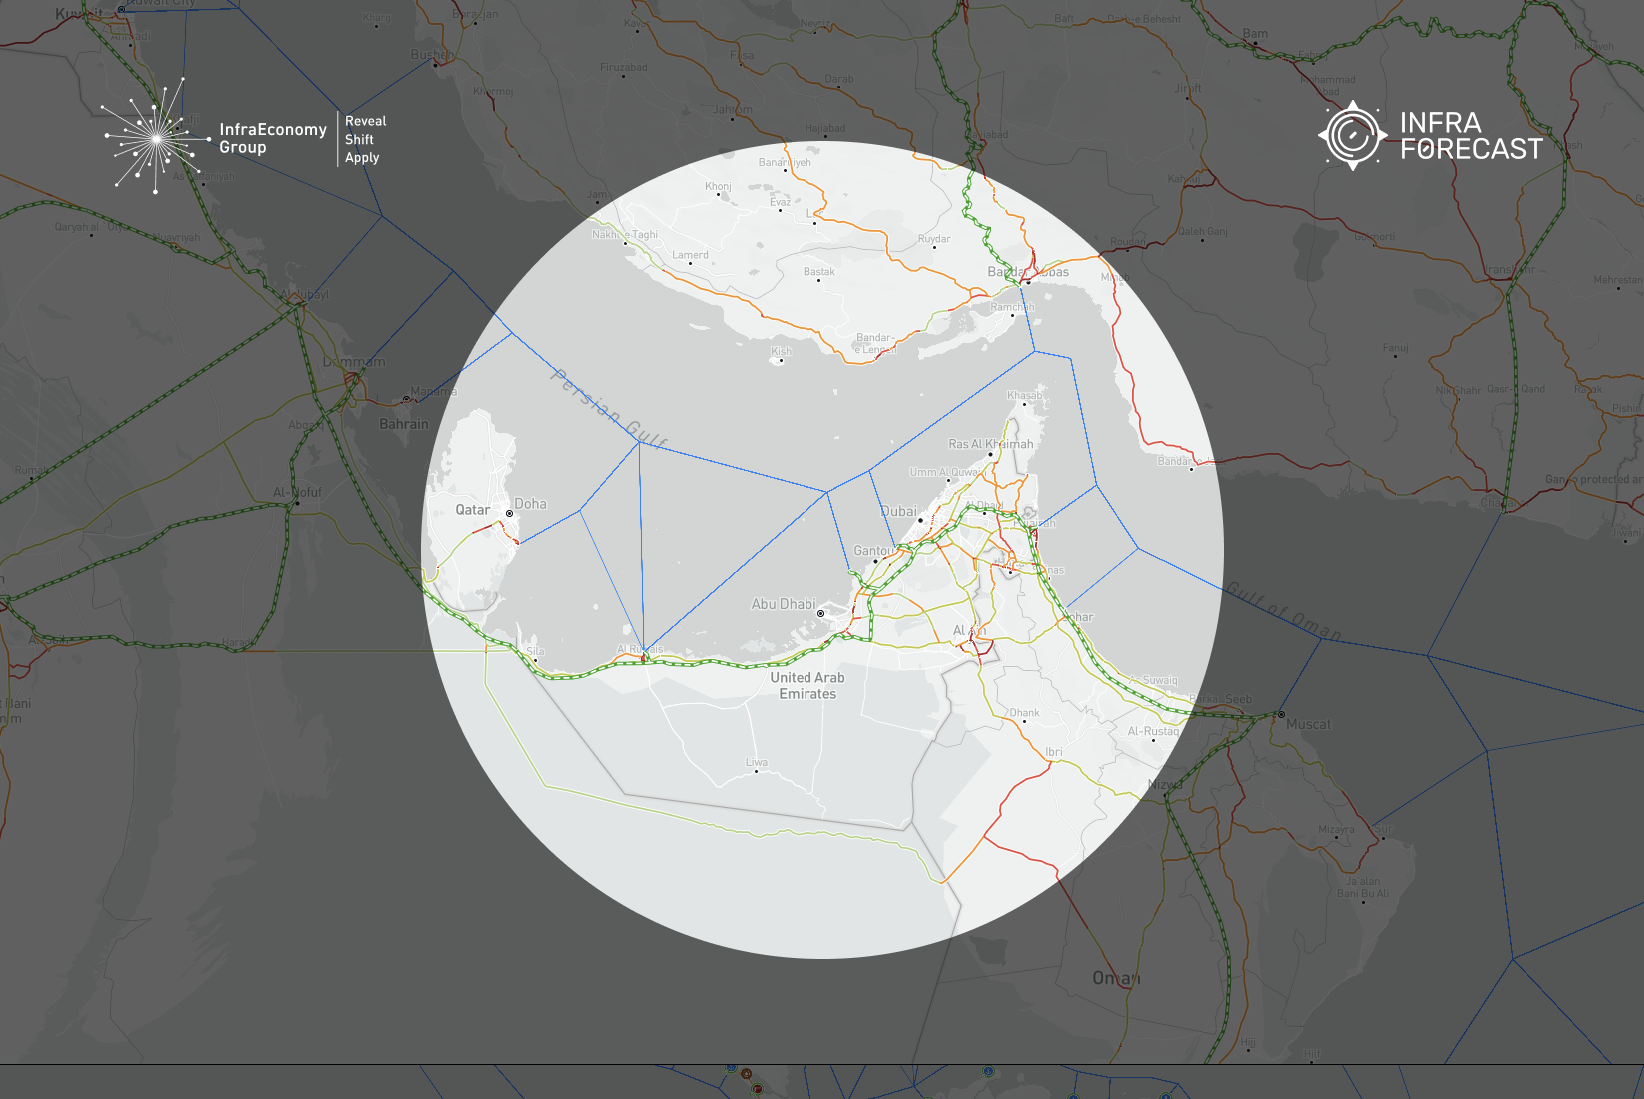Click the Bahrain country label
The image size is (1644, 1099).
(403, 424)
